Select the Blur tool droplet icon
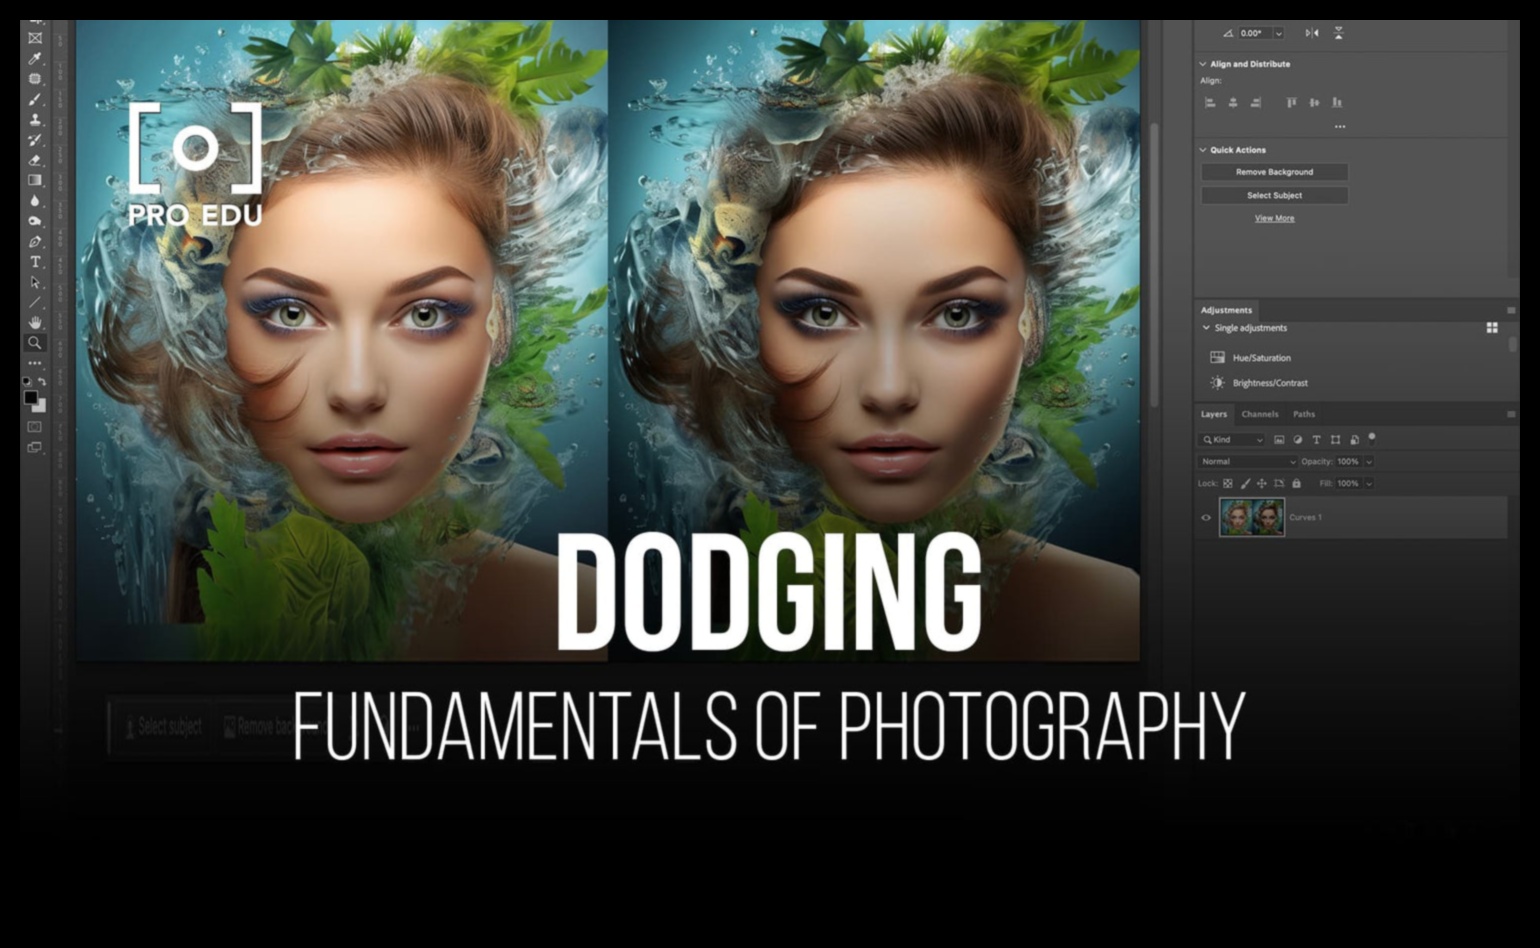This screenshot has width=1540, height=948. coord(35,201)
